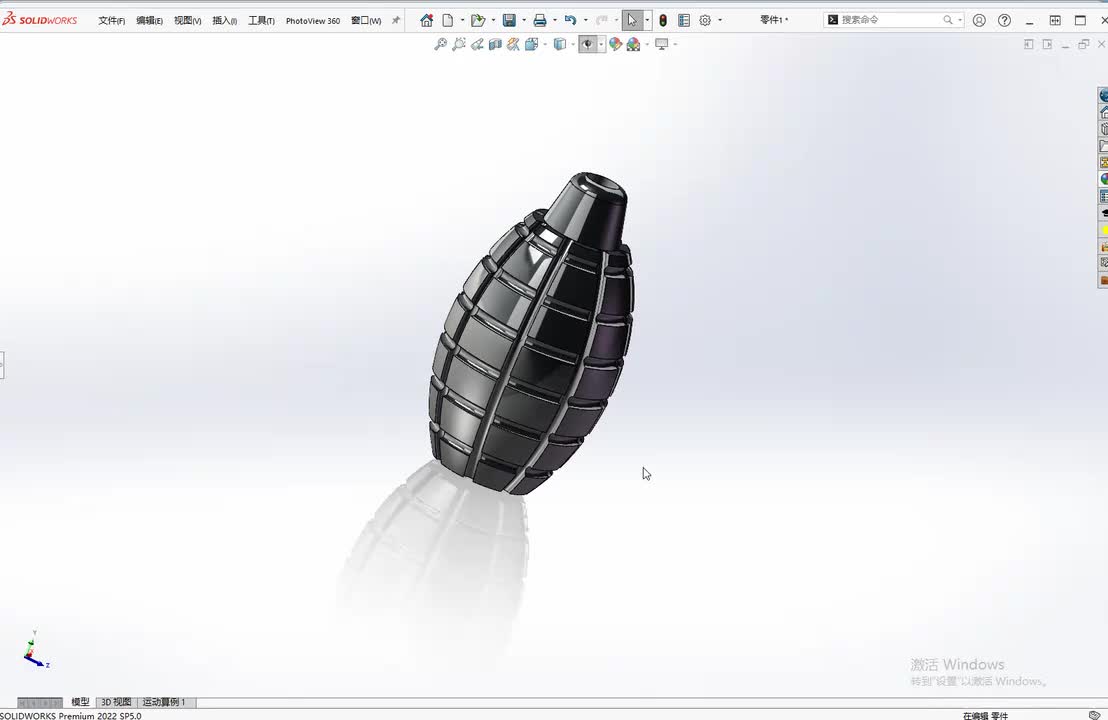Click the tile windows icon in title bar
The image size is (1108, 720).
point(1055,20)
